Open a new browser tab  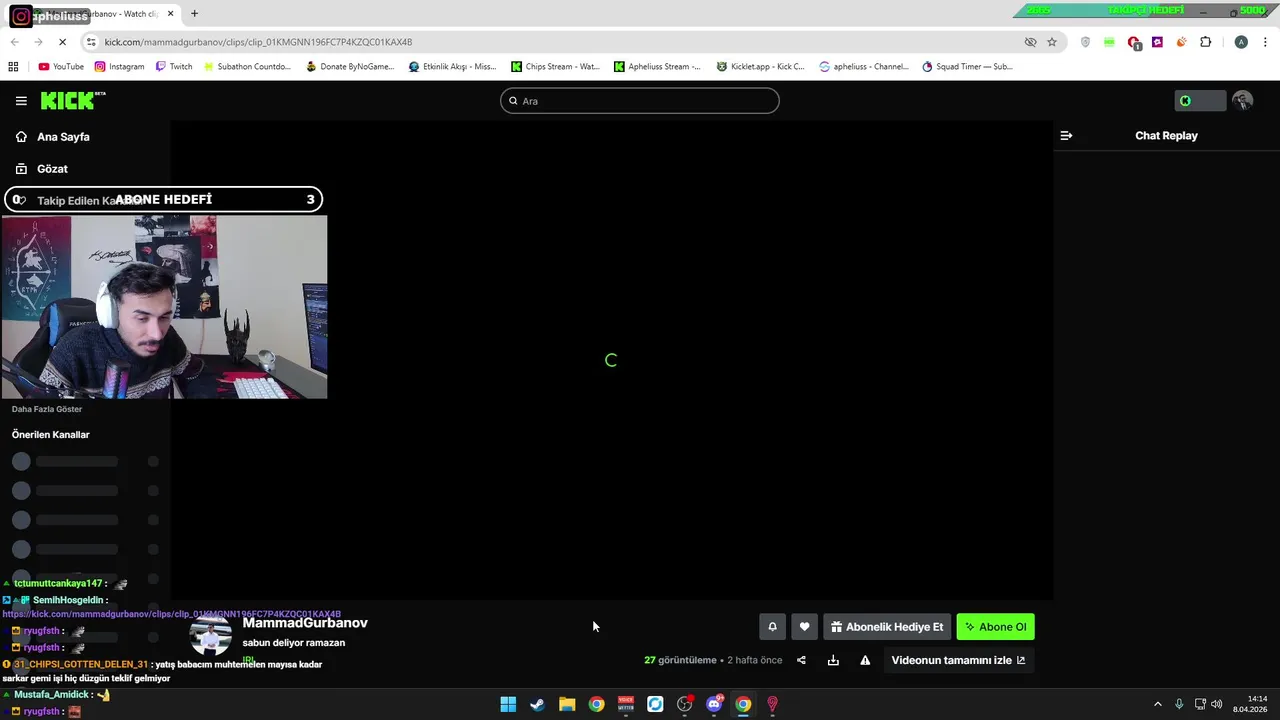click(x=194, y=14)
